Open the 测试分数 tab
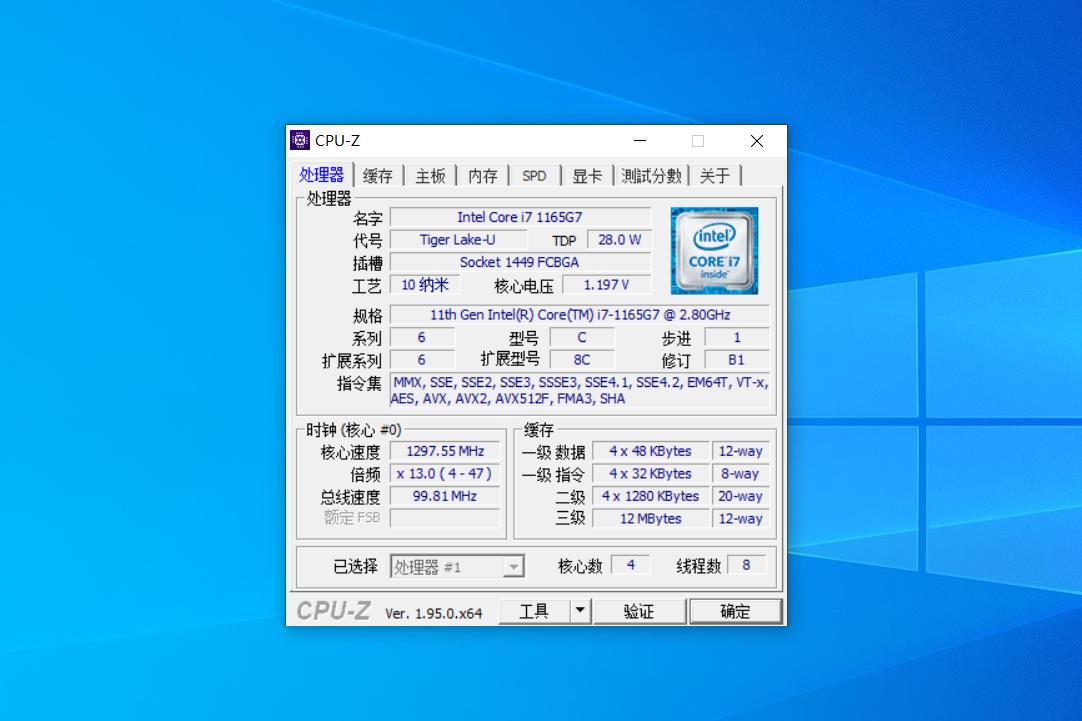 (651, 174)
